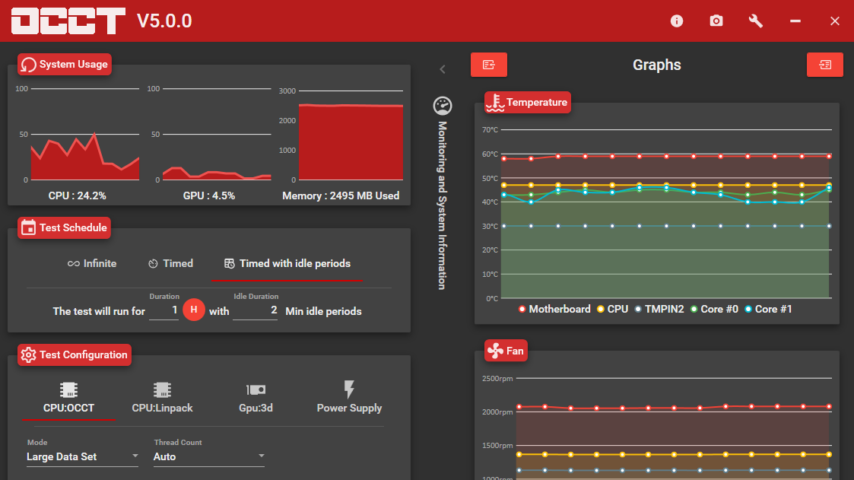Click the left red graph layout button
This screenshot has height=480, width=854.
(x=489, y=65)
